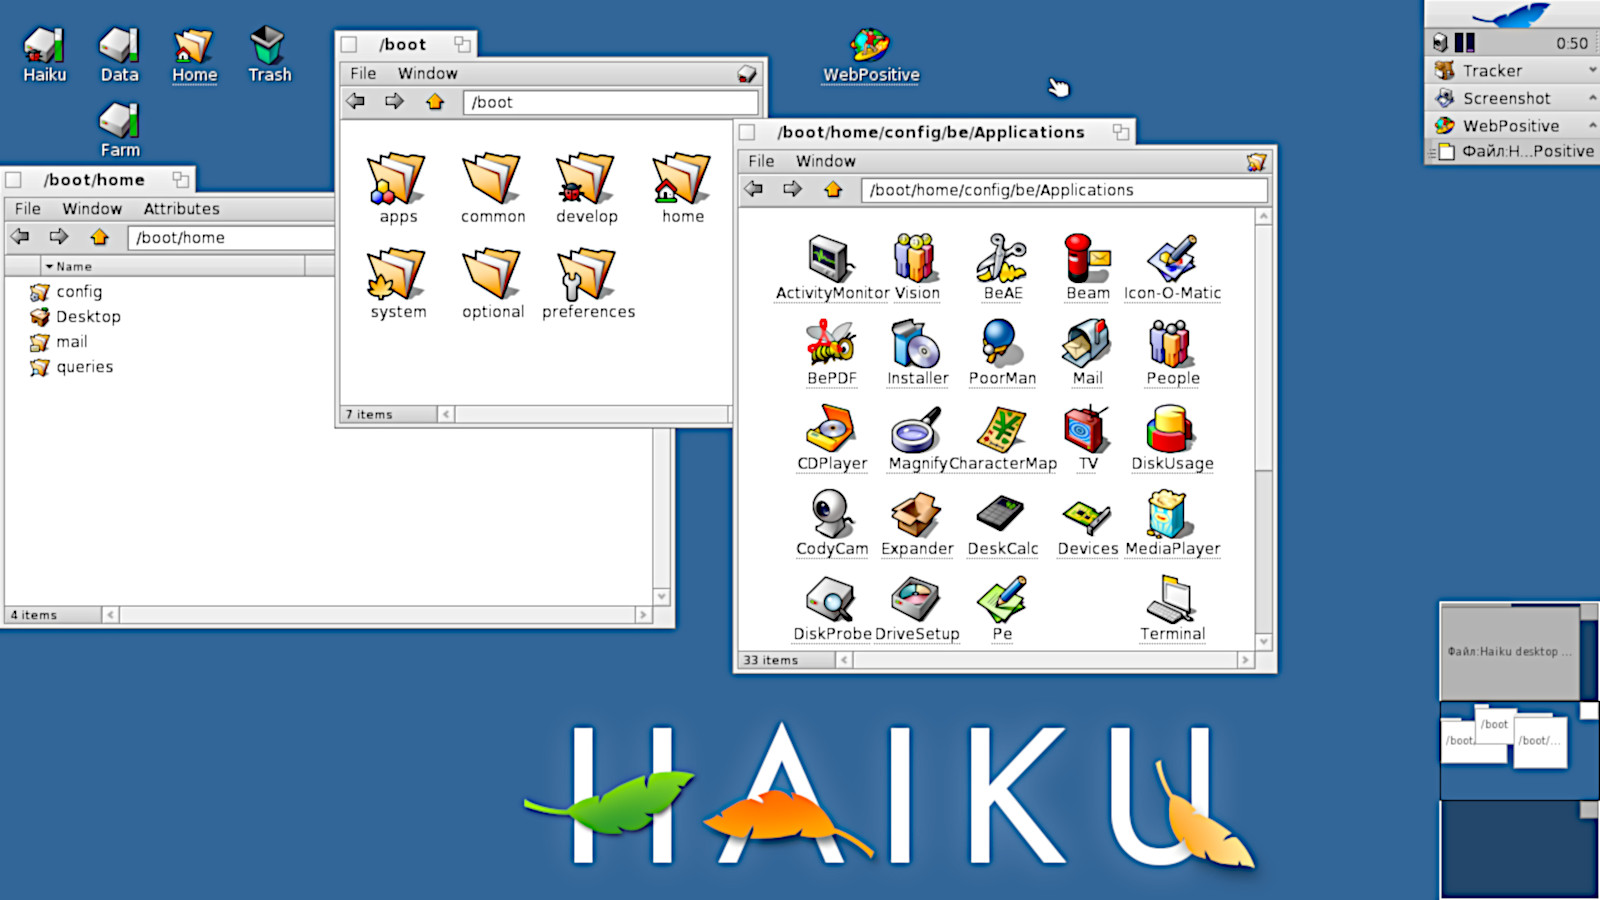Open Window menu in /boot window

428,73
